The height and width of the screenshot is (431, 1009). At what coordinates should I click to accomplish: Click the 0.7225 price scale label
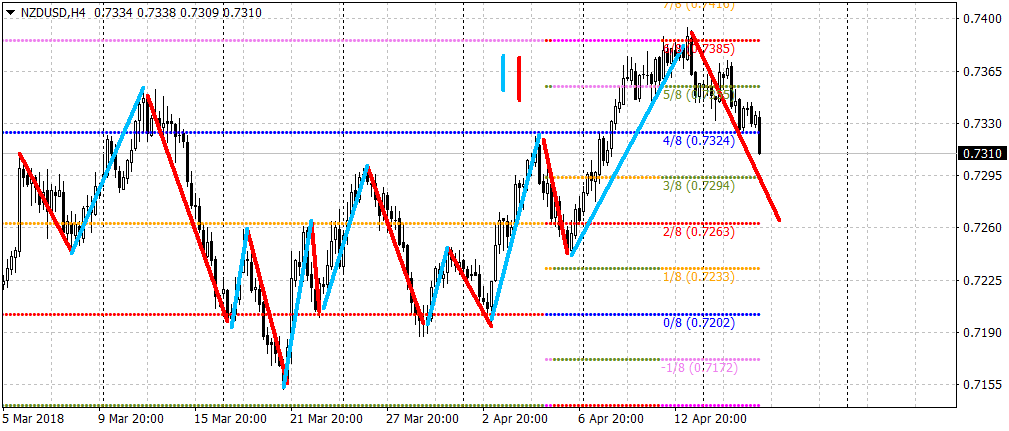(982, 280)
